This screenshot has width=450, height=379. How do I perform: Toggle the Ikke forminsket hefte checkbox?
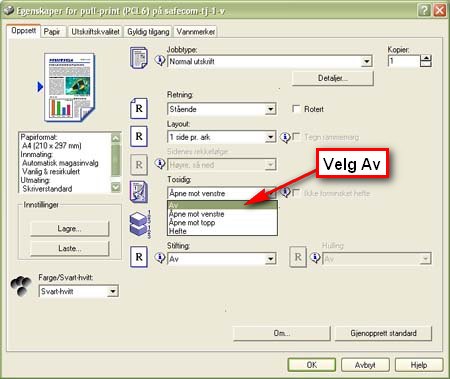pos(296,193)
